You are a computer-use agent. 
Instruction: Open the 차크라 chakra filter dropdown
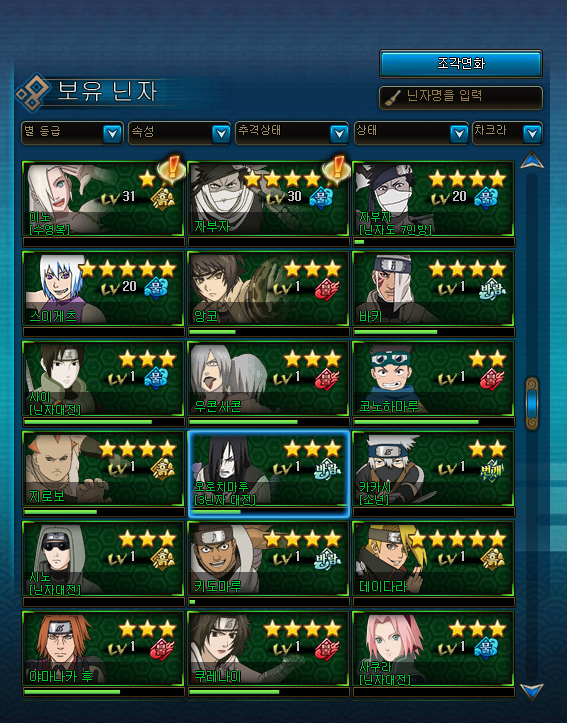pos(507,133)
